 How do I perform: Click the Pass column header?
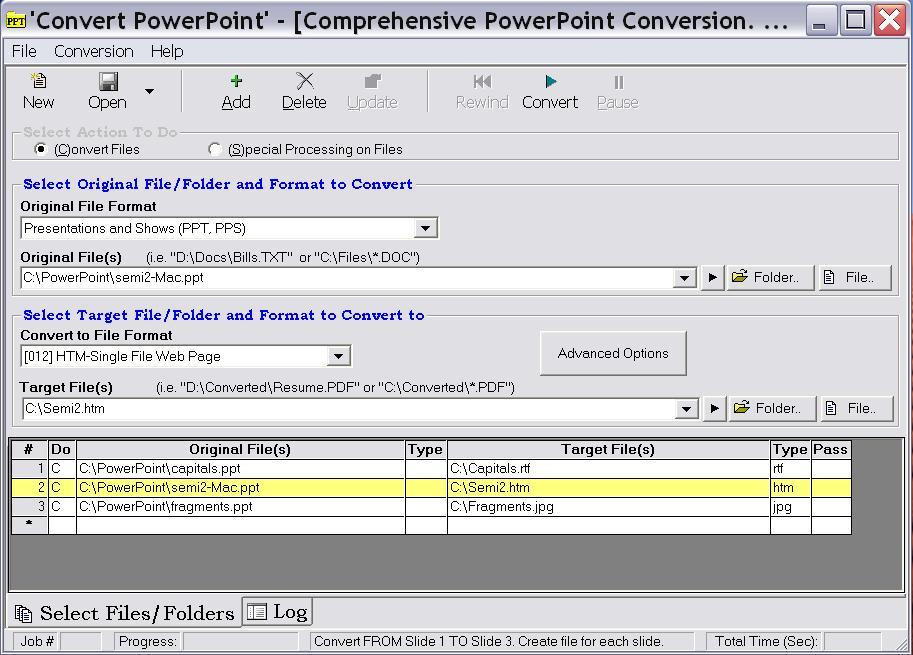(x=831, y=449)
